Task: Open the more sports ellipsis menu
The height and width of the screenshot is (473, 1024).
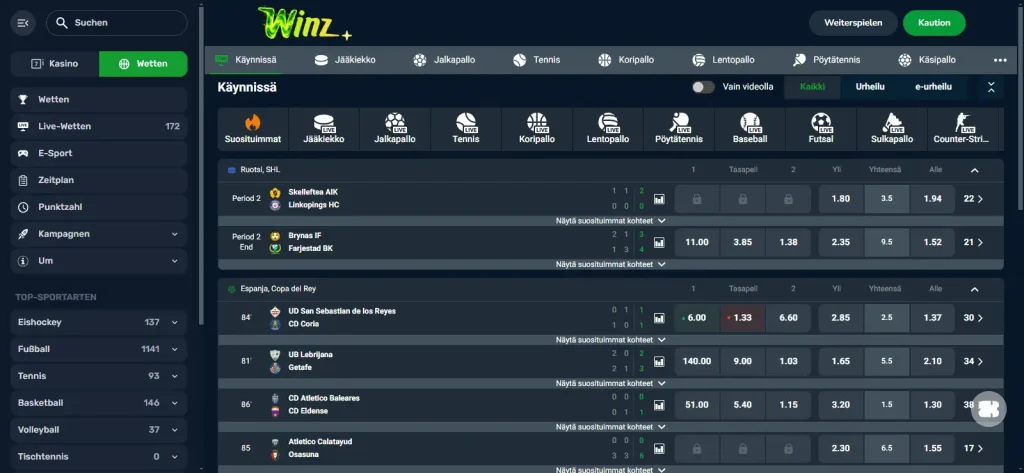Action: [1000, 60]
